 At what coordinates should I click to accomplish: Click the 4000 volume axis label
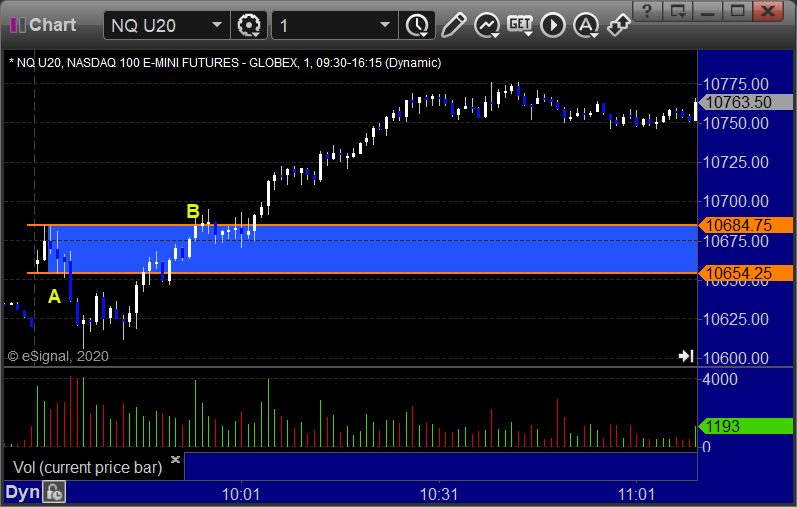click(720, 379)
